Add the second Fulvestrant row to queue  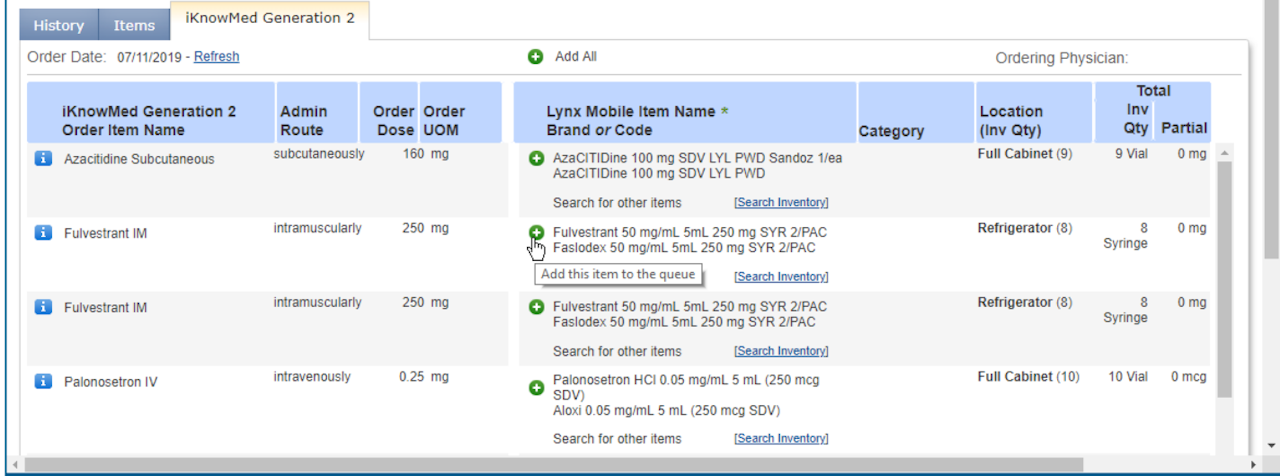point(536,307)
